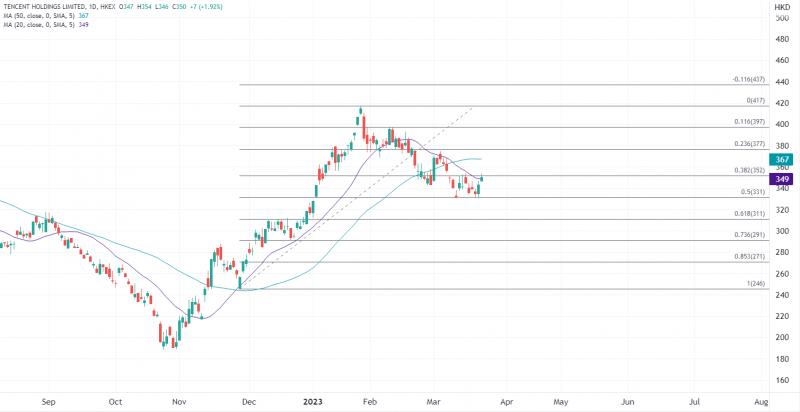Screen dimensions: 800x412
Task: Click the teal 367 price label
Action: click(x=781, y=160)
